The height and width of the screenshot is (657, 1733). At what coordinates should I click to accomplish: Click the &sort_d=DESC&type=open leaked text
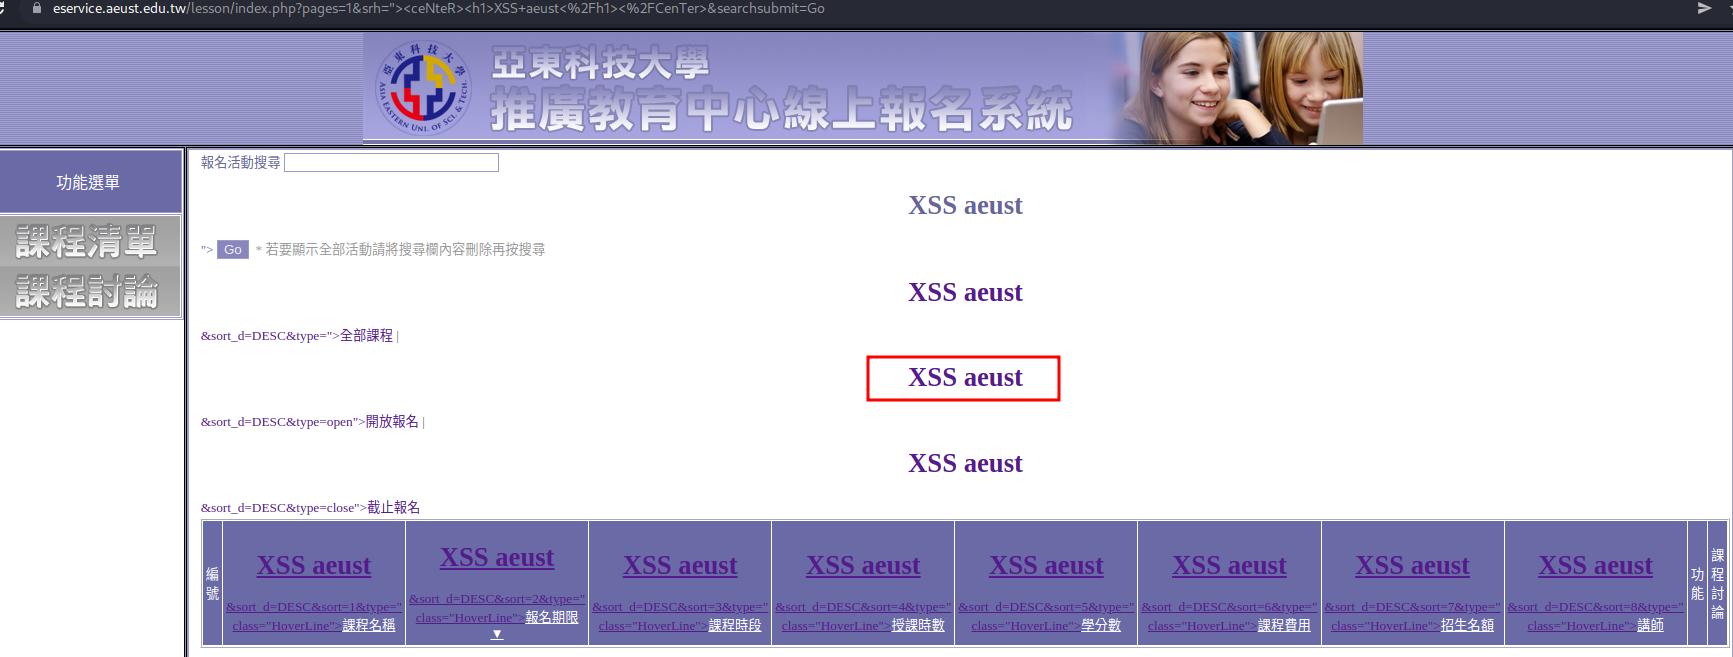[x=283, y=422]
